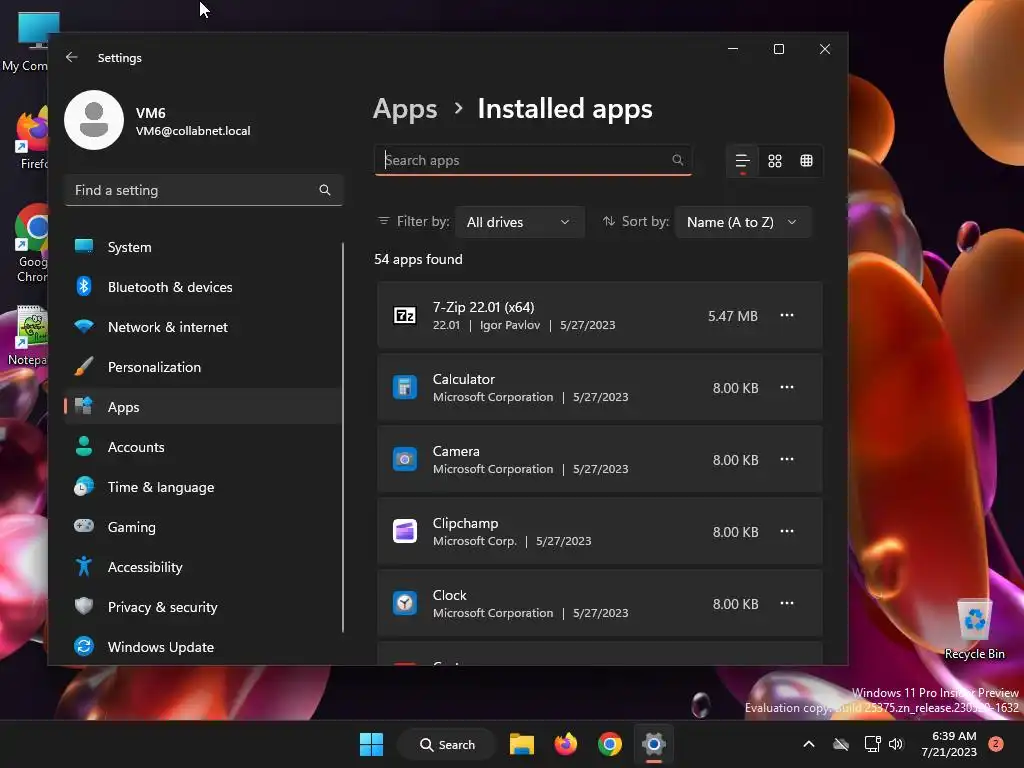
Task: Click the 5.47 MB size value
Action: 733,316
